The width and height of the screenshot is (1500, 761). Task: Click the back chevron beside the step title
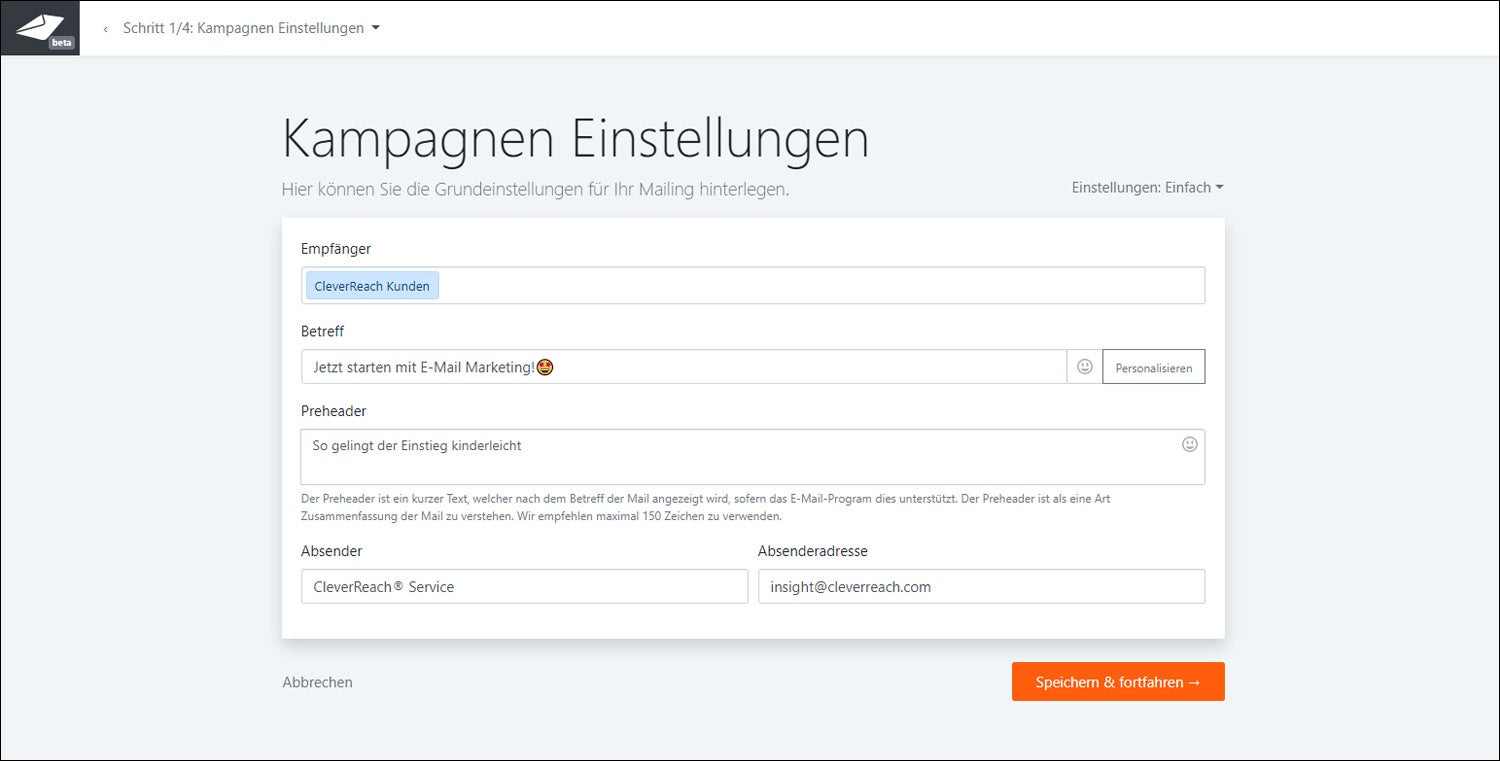point(106,29)
